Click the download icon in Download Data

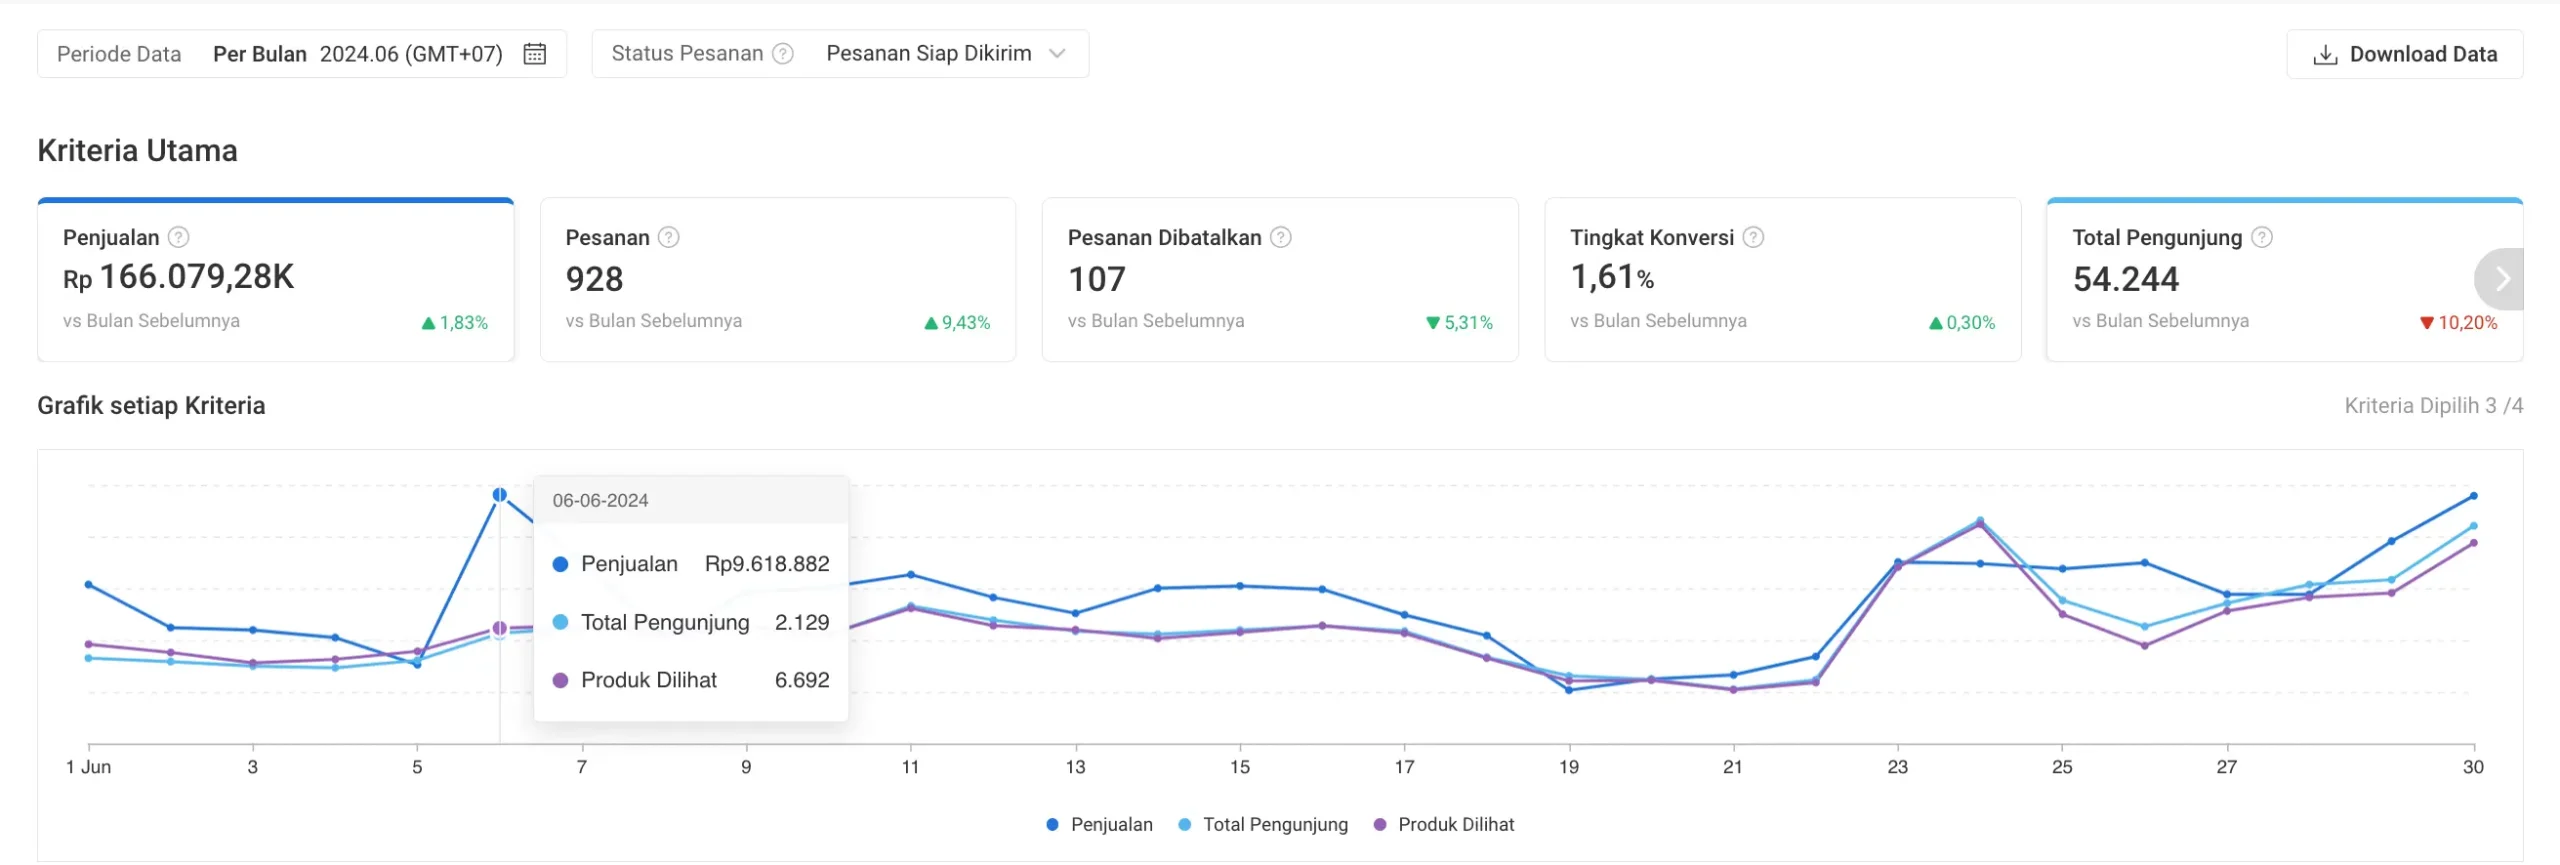tap(2325, 55)
